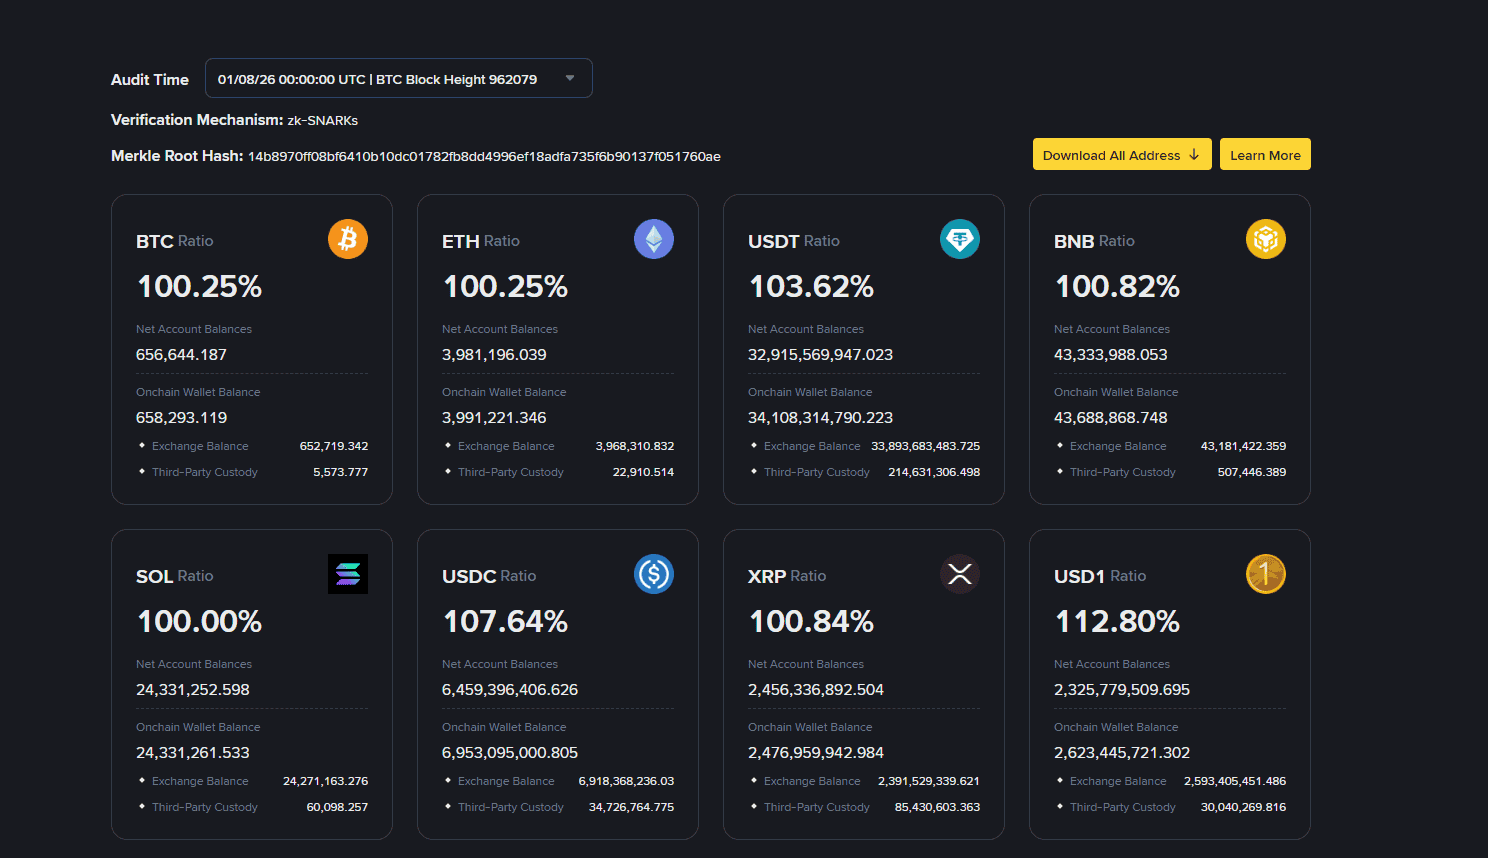Expand the audit date selector arrow
The image size is (1488, 858).
(x=570, y=78)
